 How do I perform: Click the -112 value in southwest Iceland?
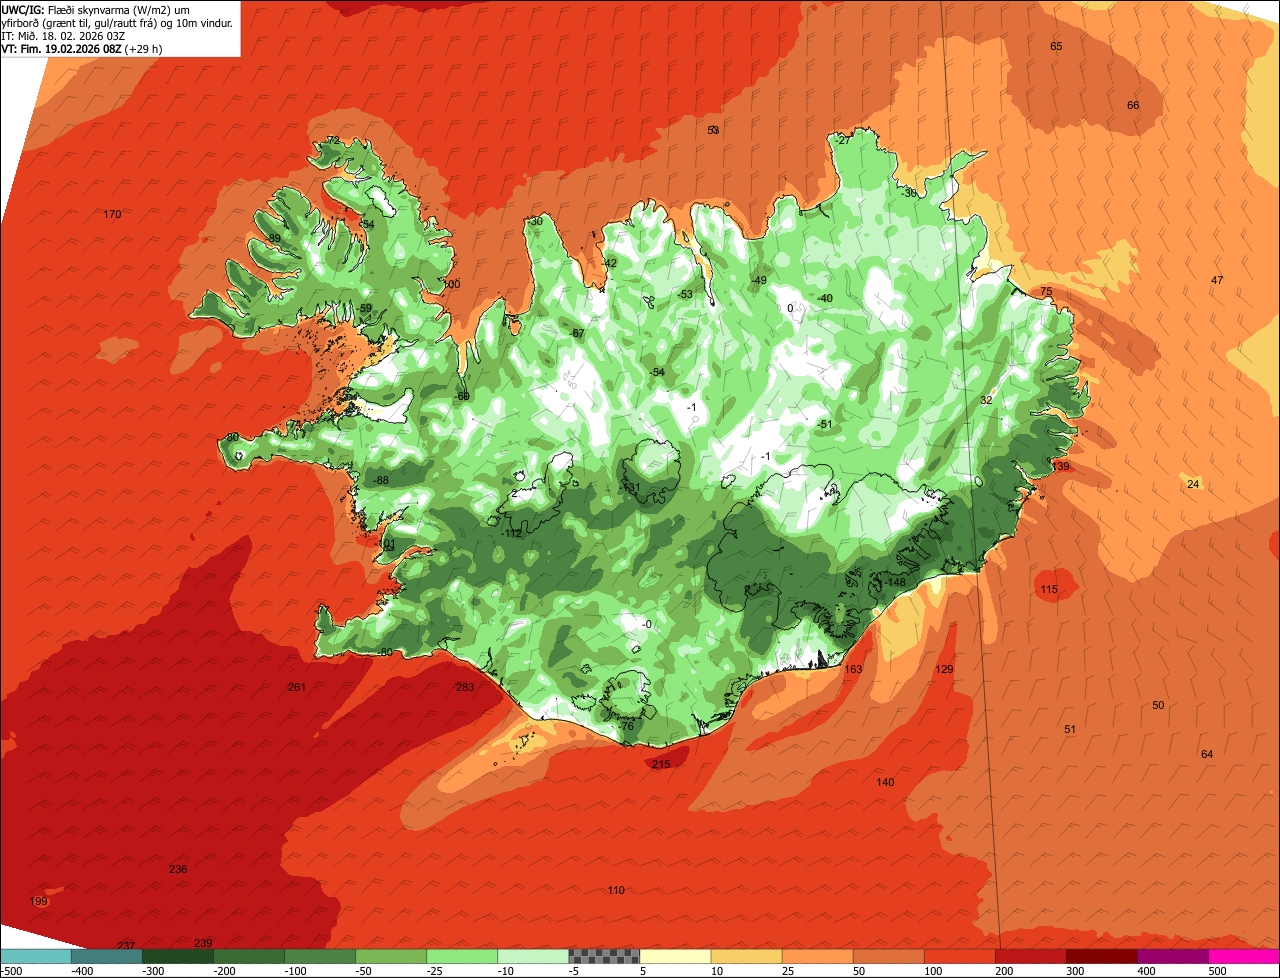(512, 533)
